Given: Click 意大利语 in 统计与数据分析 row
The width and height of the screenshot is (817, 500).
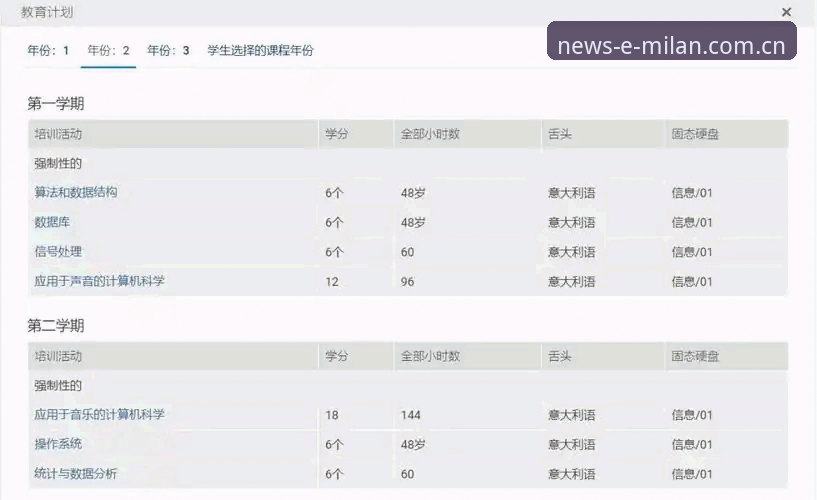Looking at the screenshot, I should coord(572,474).
